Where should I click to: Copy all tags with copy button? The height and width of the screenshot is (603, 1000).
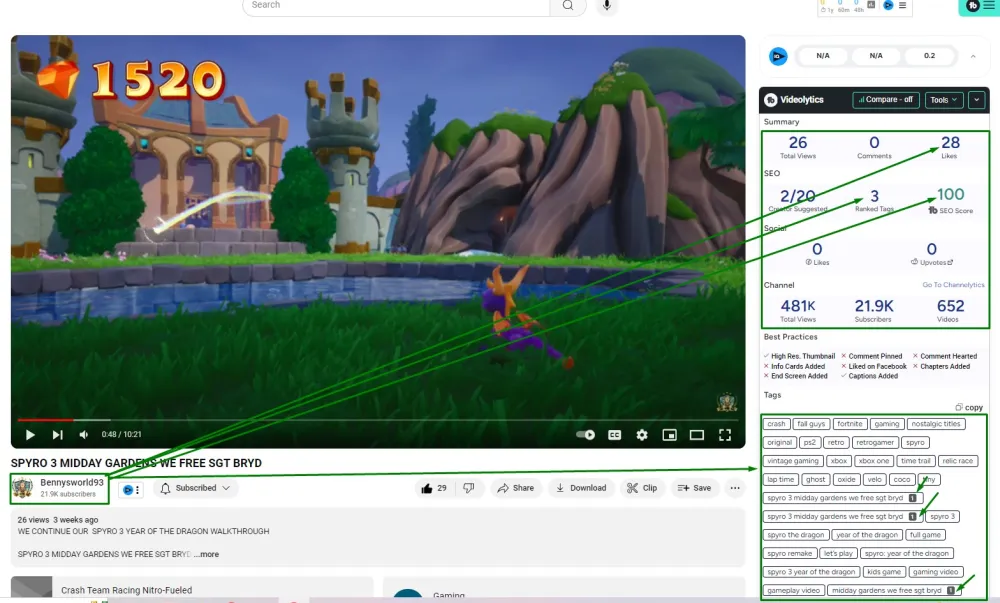(969, 407)
